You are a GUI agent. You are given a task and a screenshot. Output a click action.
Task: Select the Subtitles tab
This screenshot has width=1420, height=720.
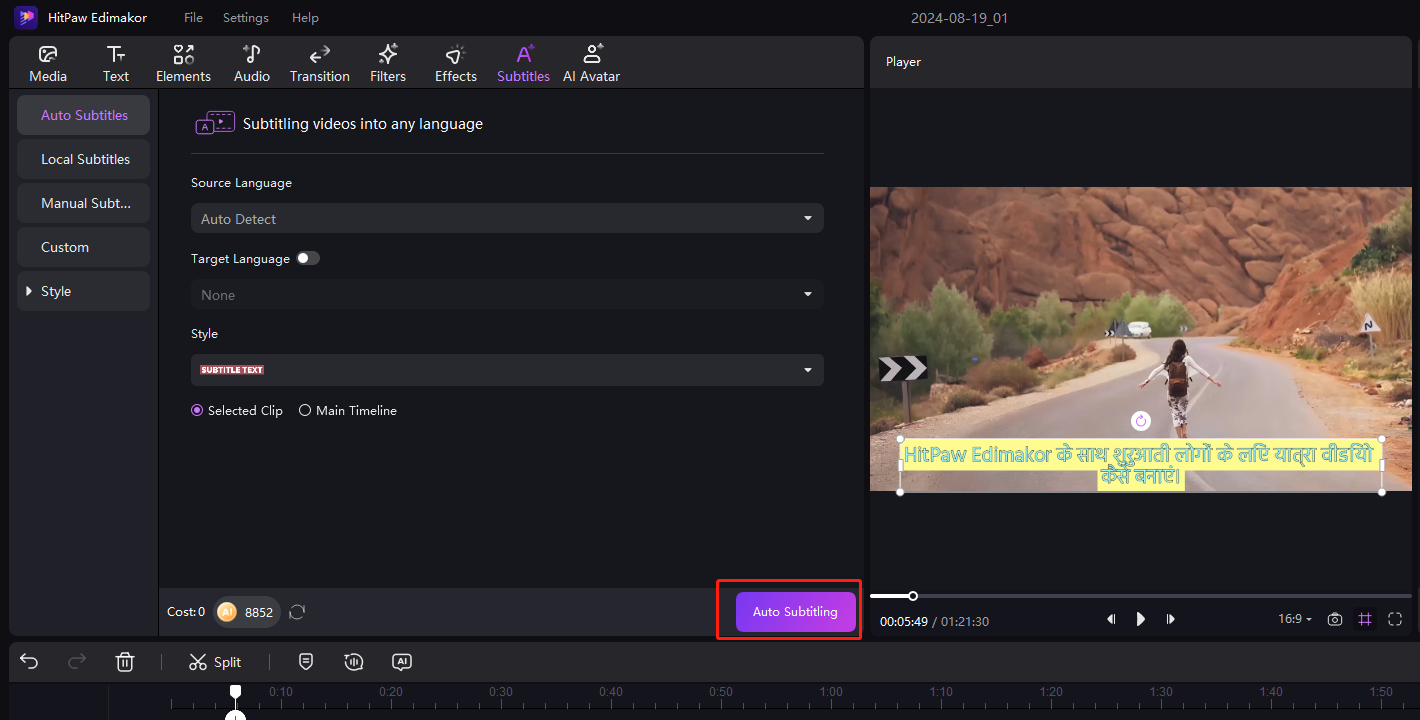coord(523,64)
